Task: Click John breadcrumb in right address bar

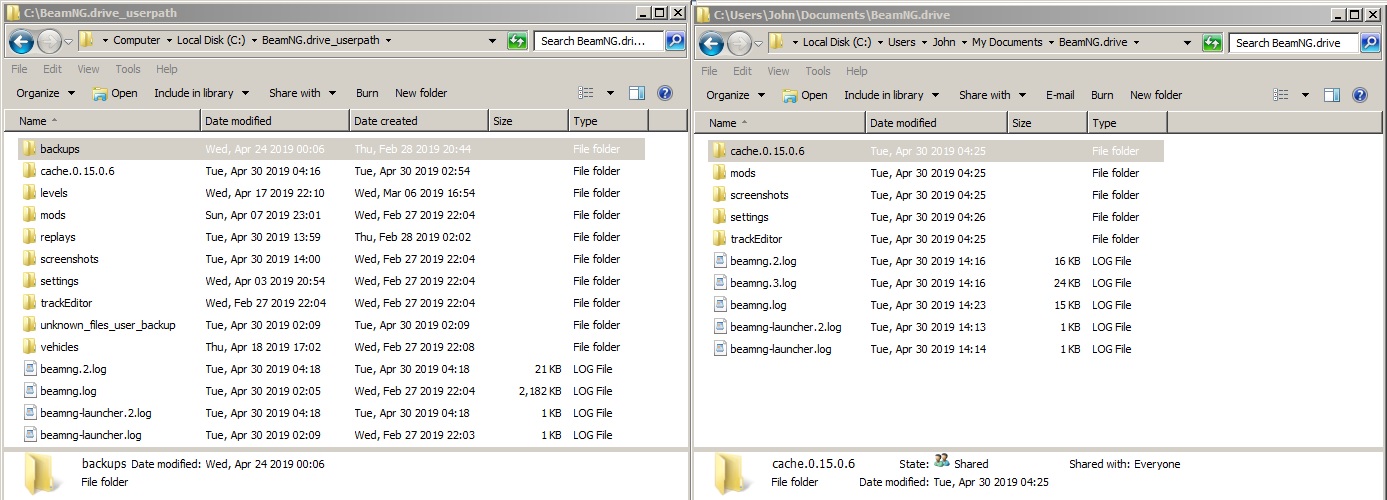Action: pos(943,43)
